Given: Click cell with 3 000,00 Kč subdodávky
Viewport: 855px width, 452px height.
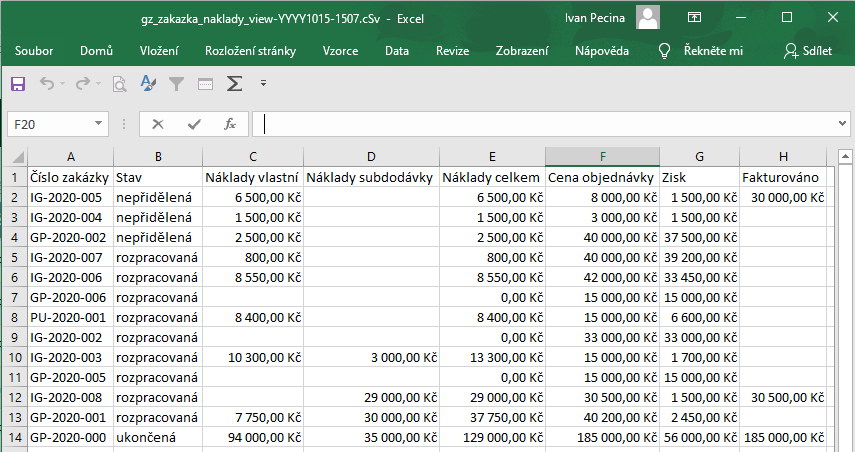Looking at the screenshot, I should (x=371, y=358).
